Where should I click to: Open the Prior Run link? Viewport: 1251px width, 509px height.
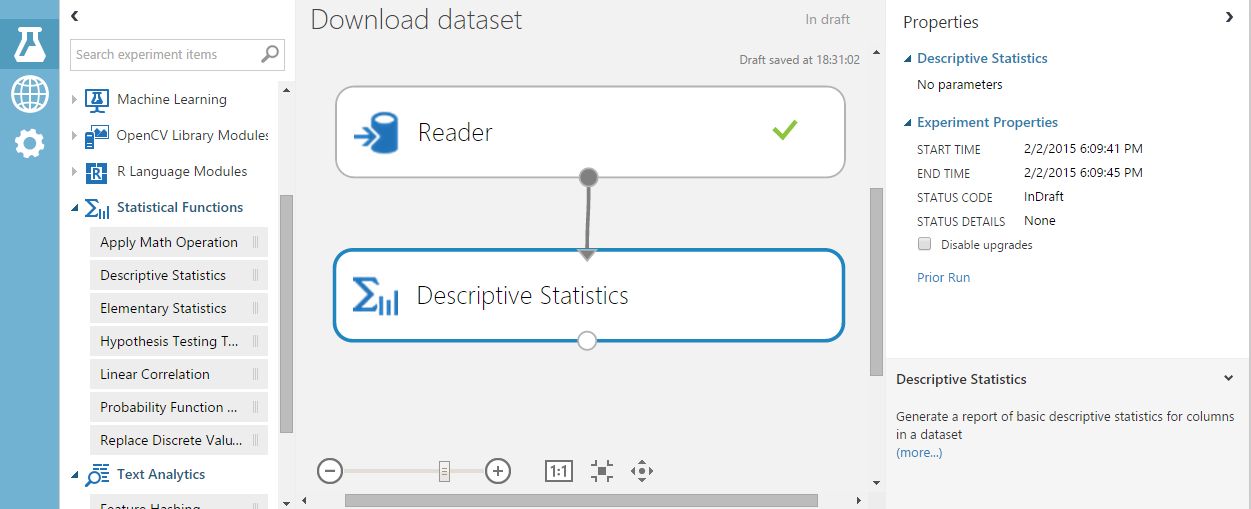(943, 277)
